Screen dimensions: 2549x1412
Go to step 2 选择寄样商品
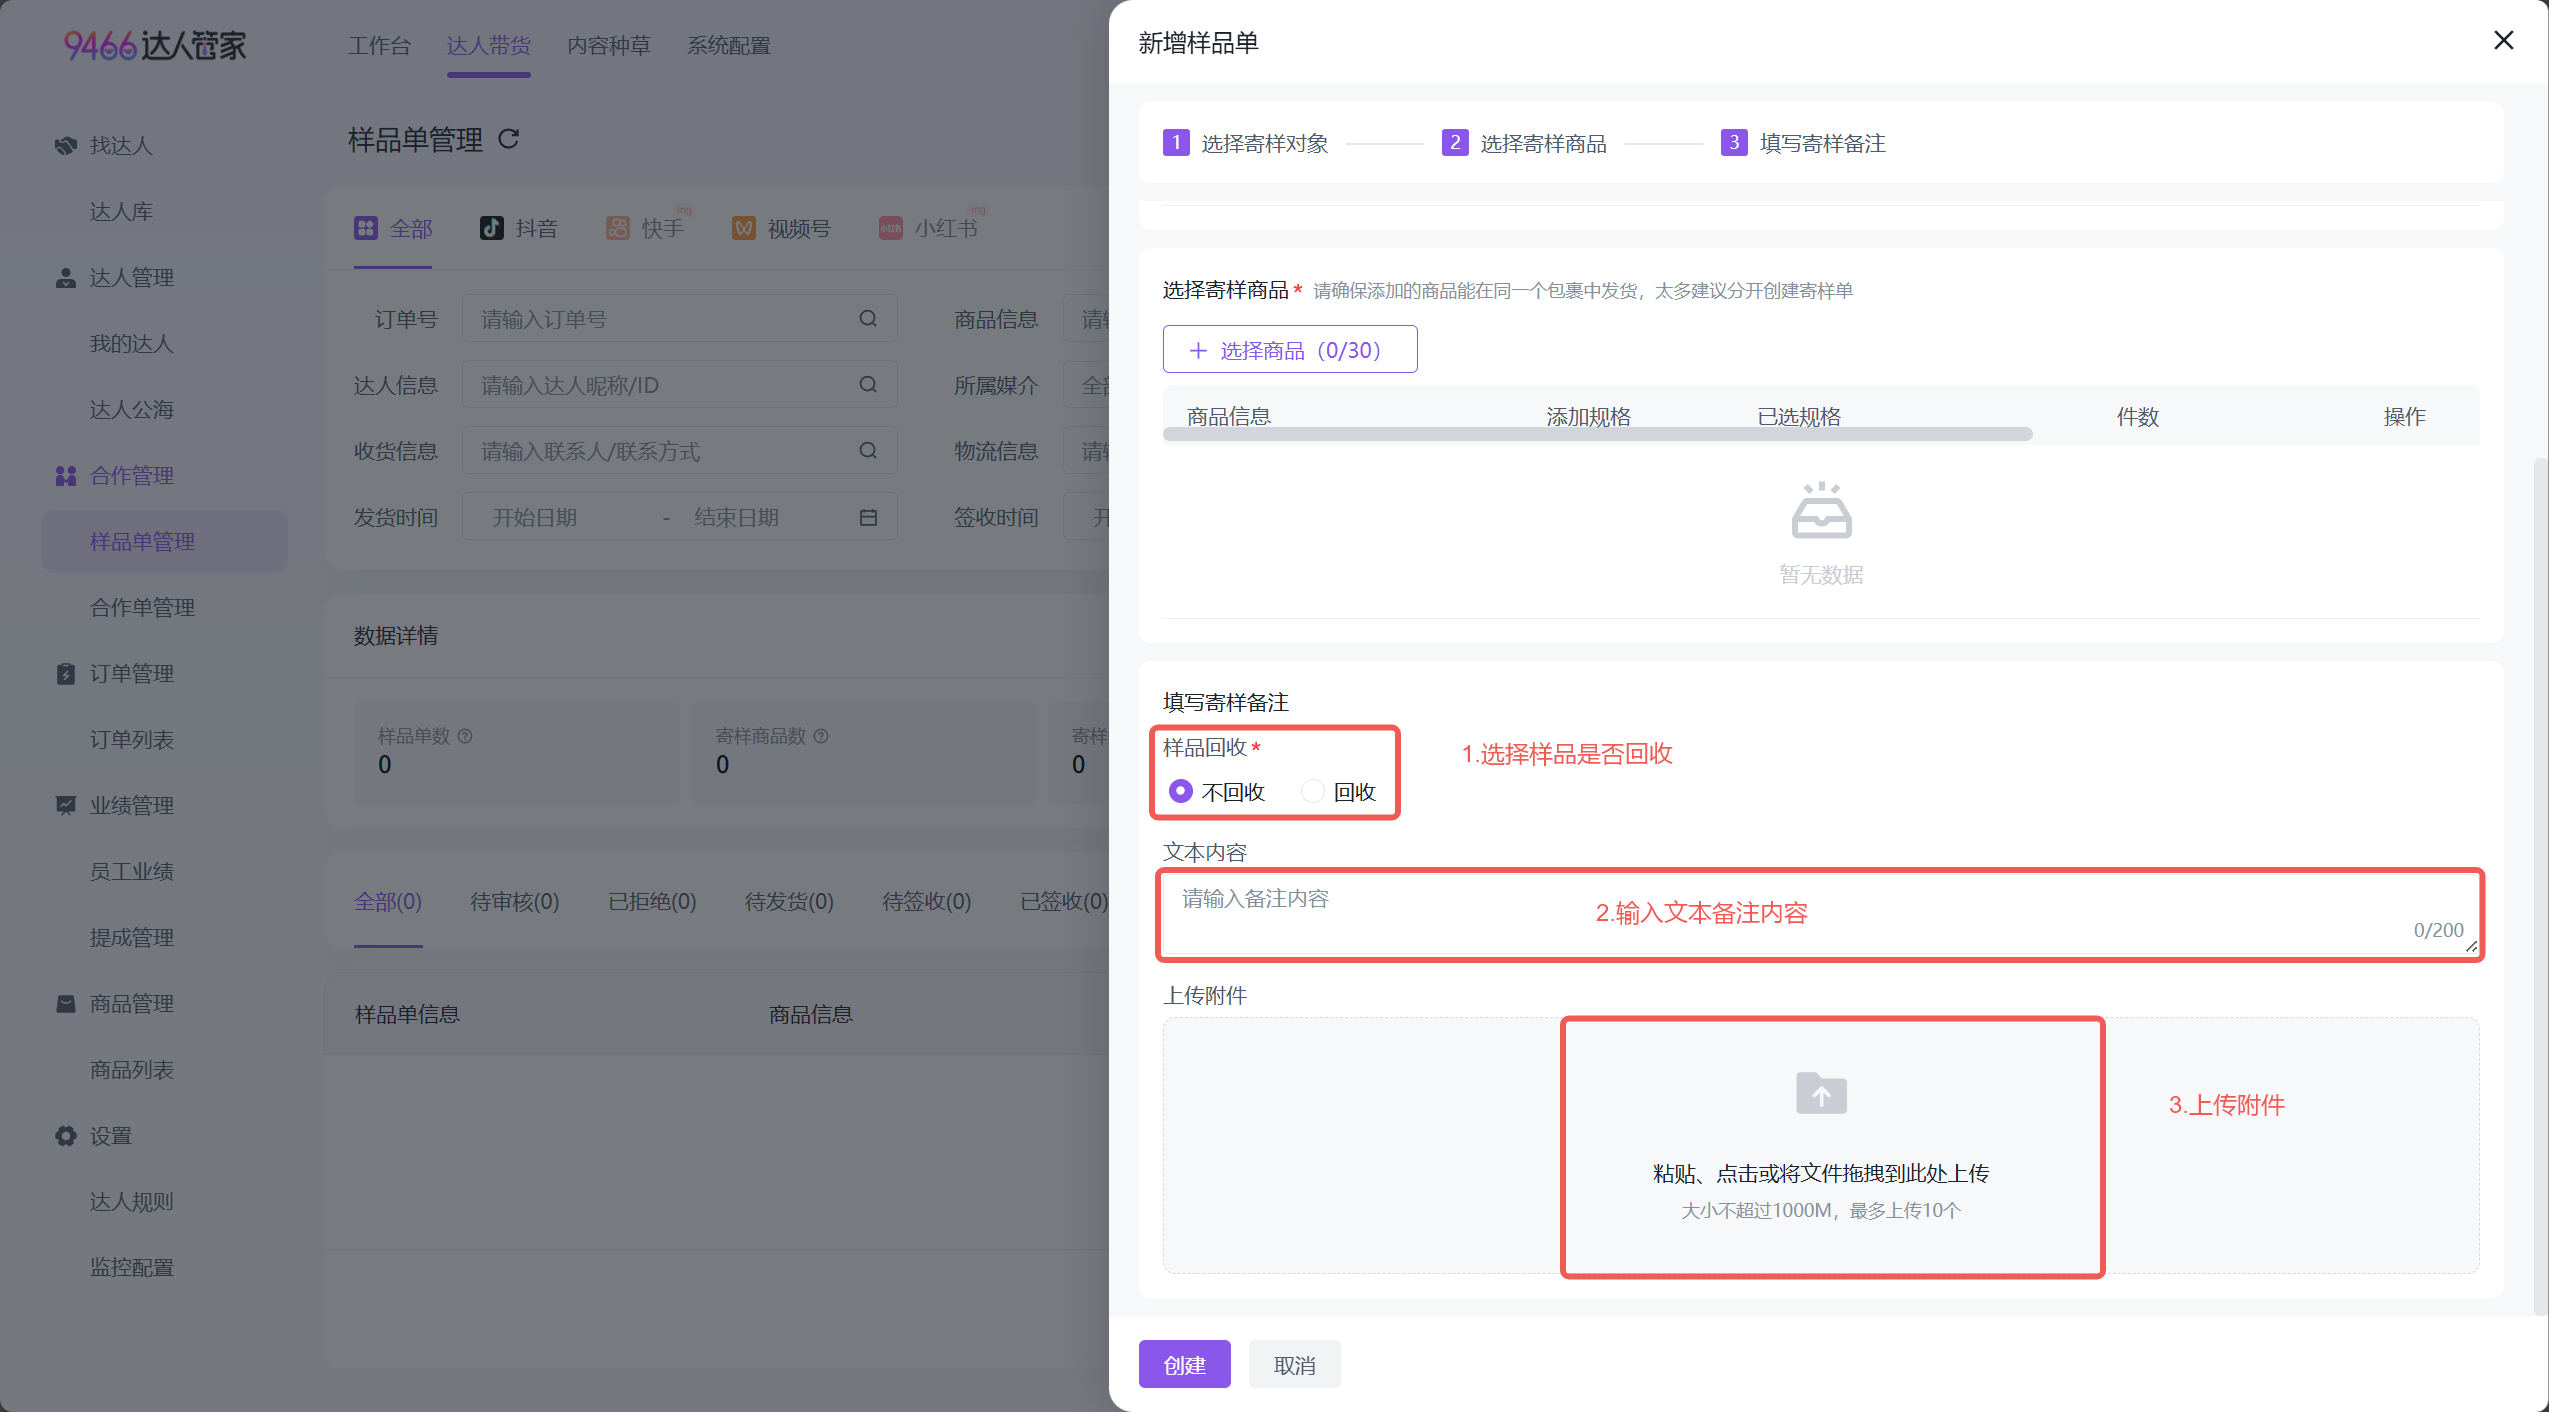point(1524,143)
